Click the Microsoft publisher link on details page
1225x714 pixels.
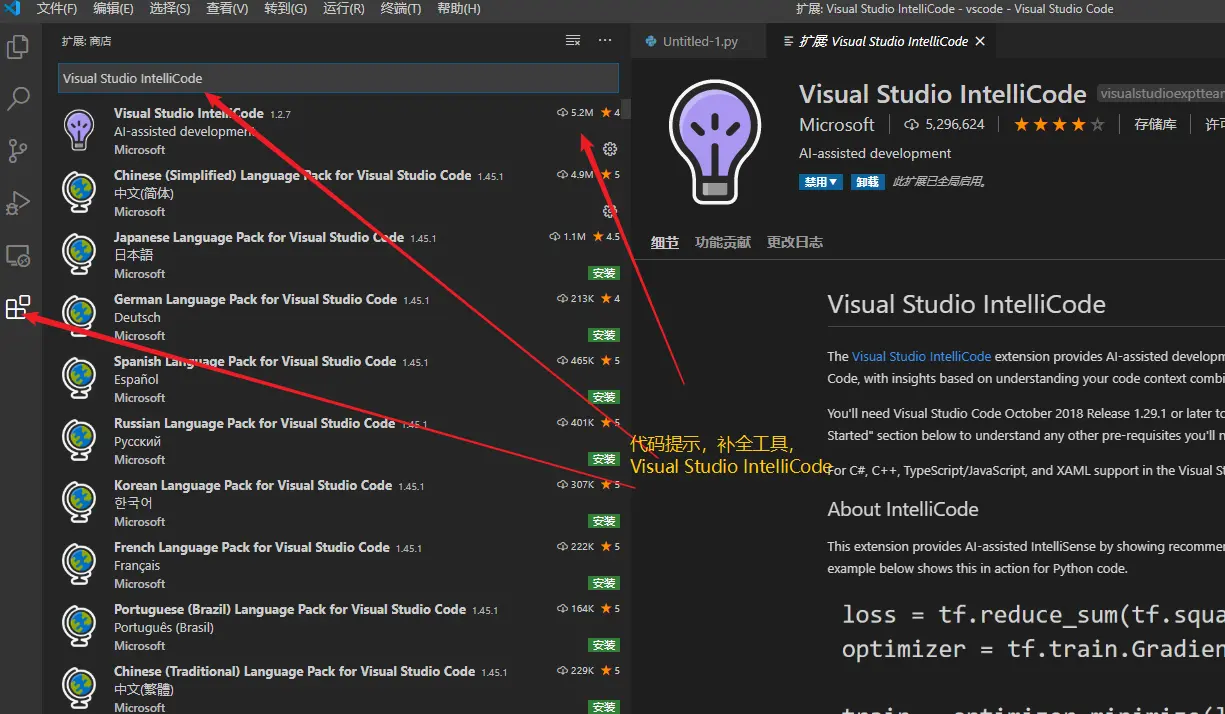837,125
